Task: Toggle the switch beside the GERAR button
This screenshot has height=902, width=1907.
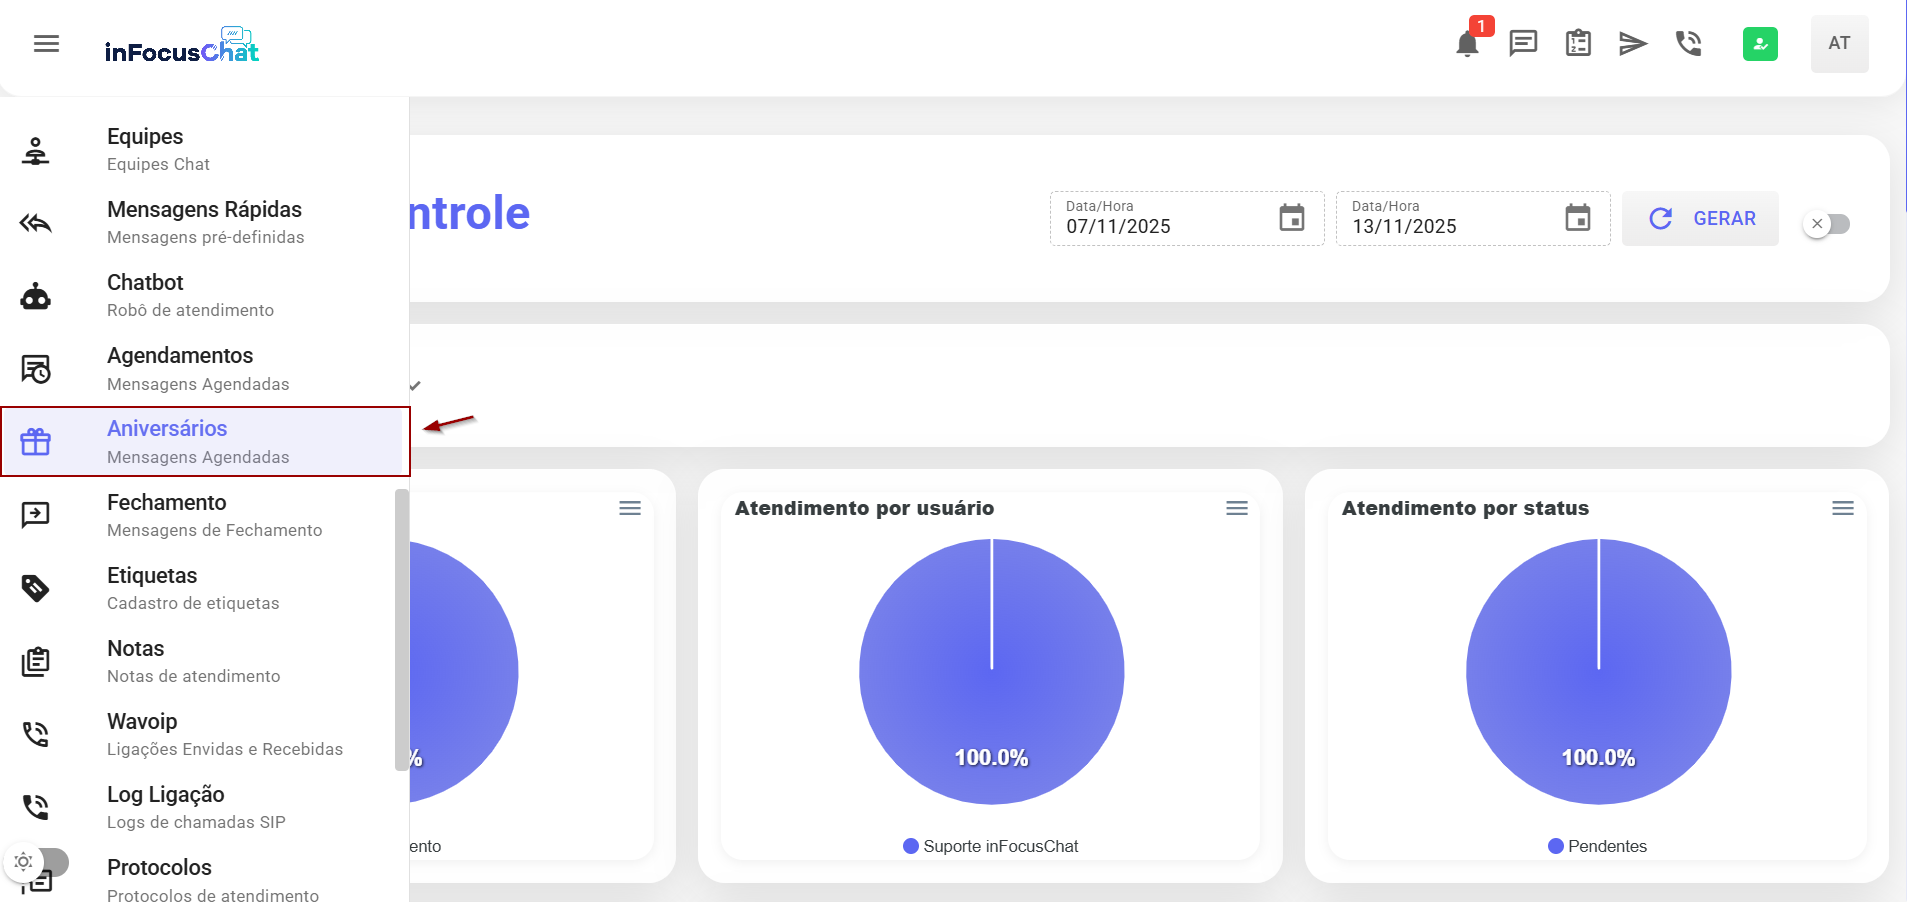Action: (1827, 224)
